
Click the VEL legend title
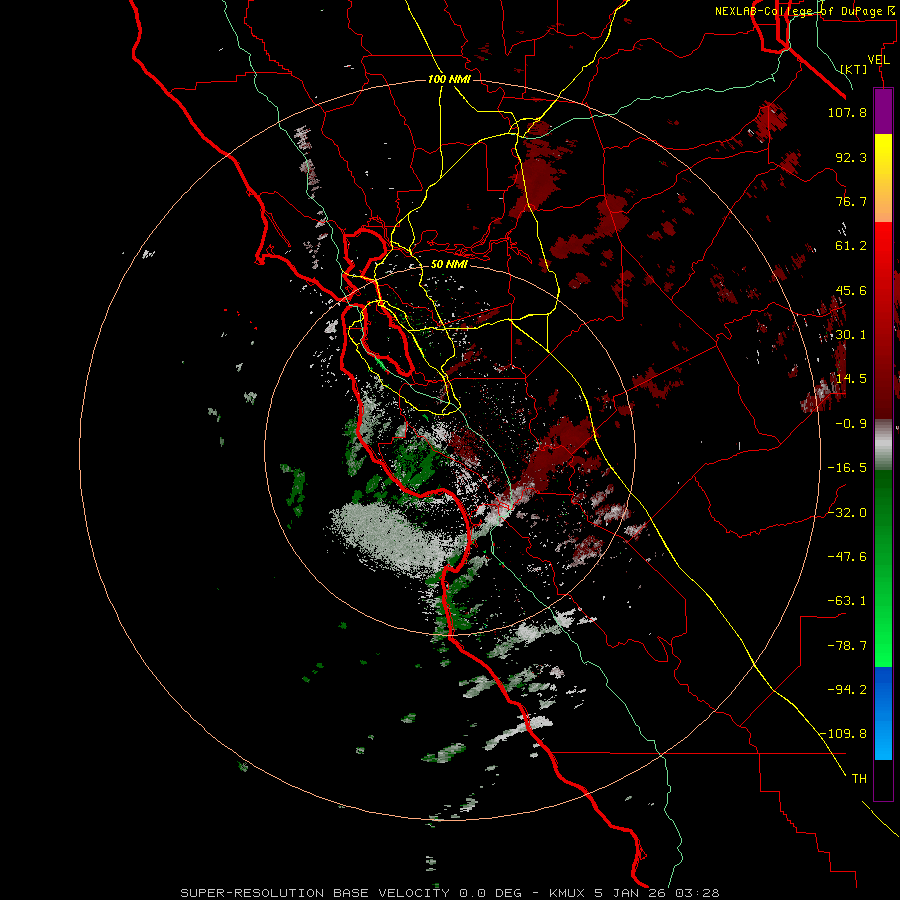878,60
